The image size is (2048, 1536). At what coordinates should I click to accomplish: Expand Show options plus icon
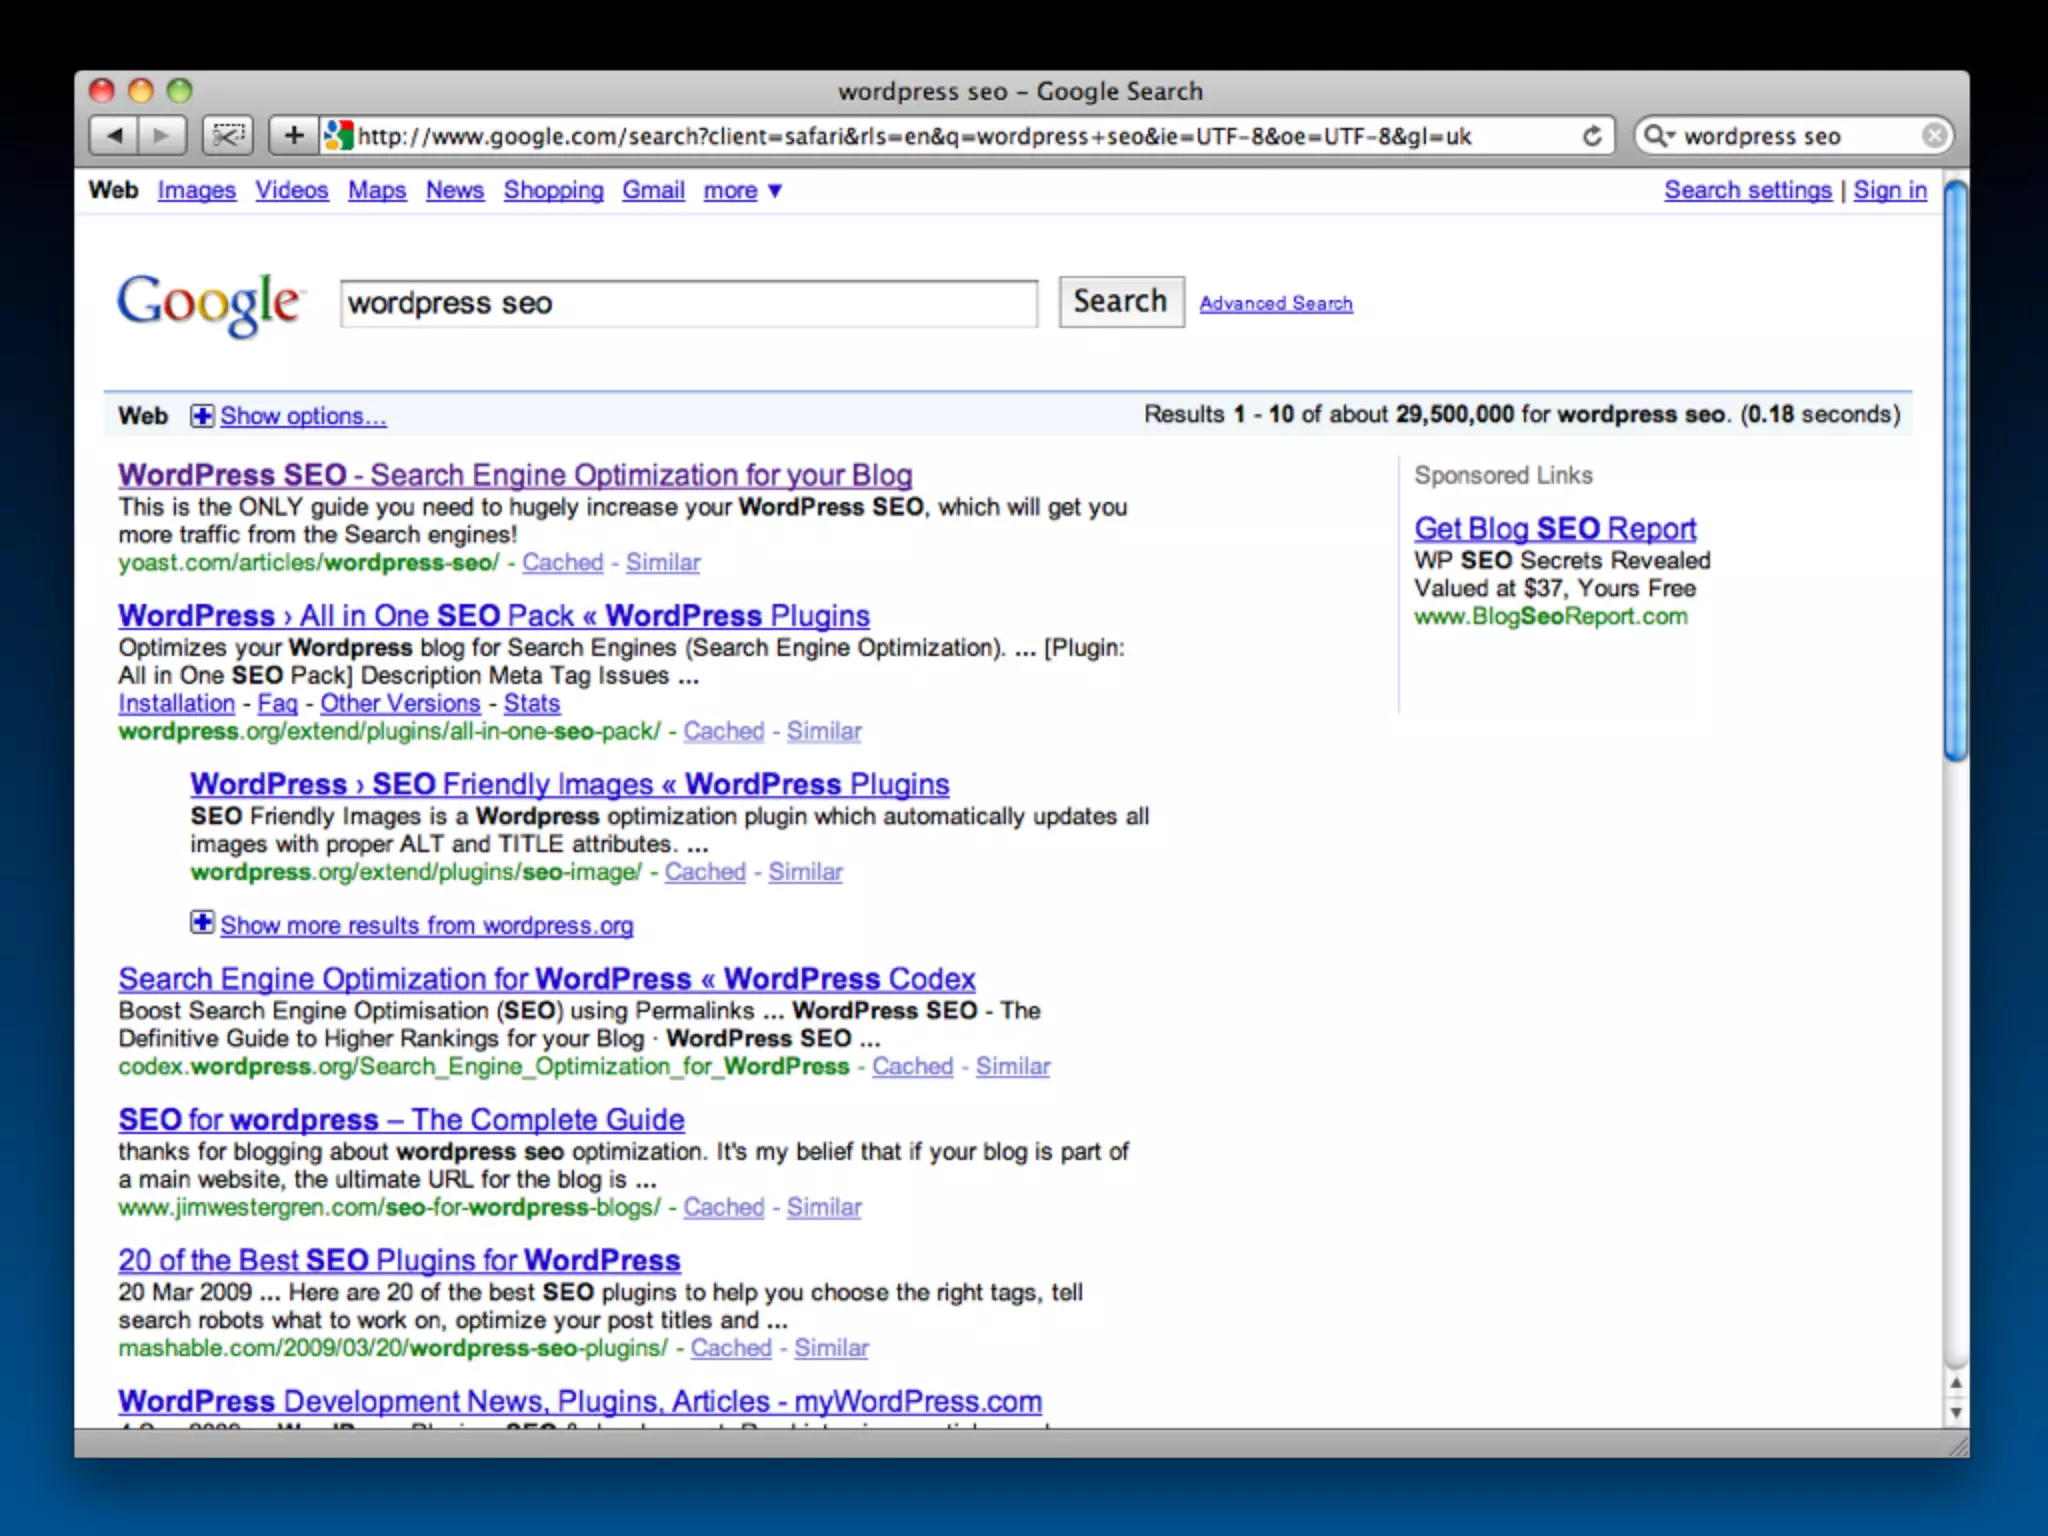pyautogui.click(x=202, y=416)
